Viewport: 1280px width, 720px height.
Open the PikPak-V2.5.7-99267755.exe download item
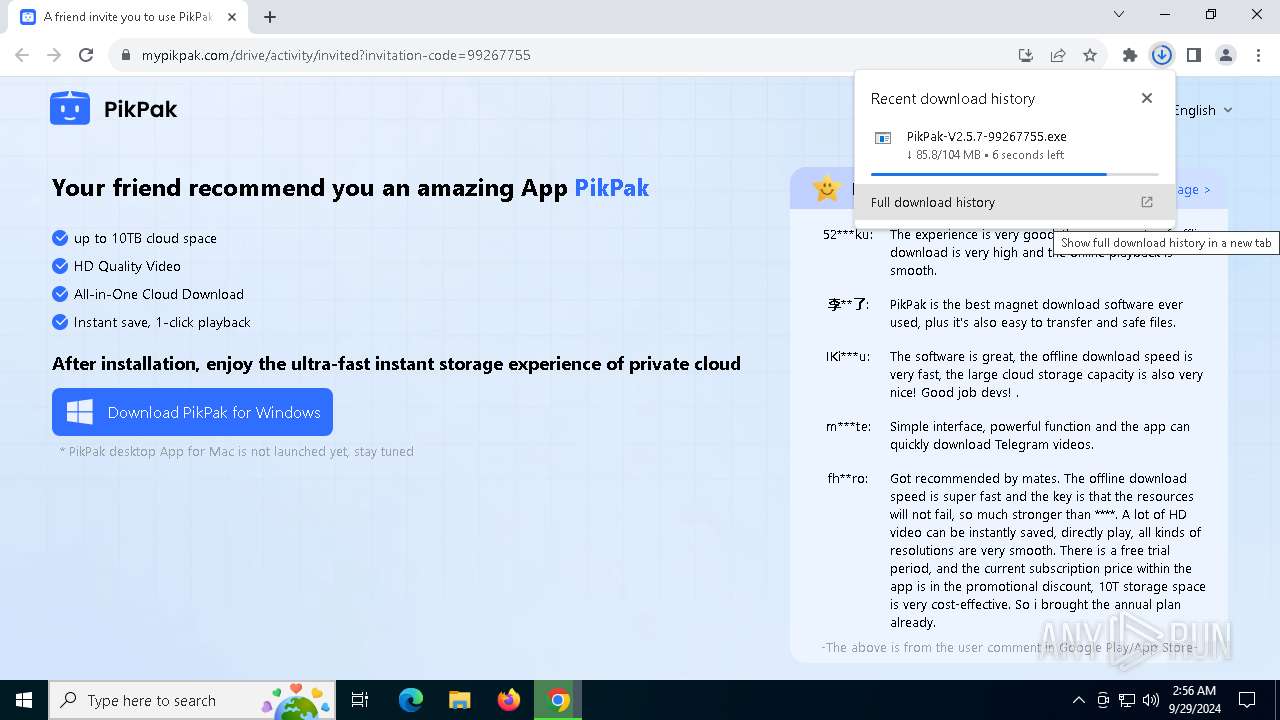tap(1015, 146)
